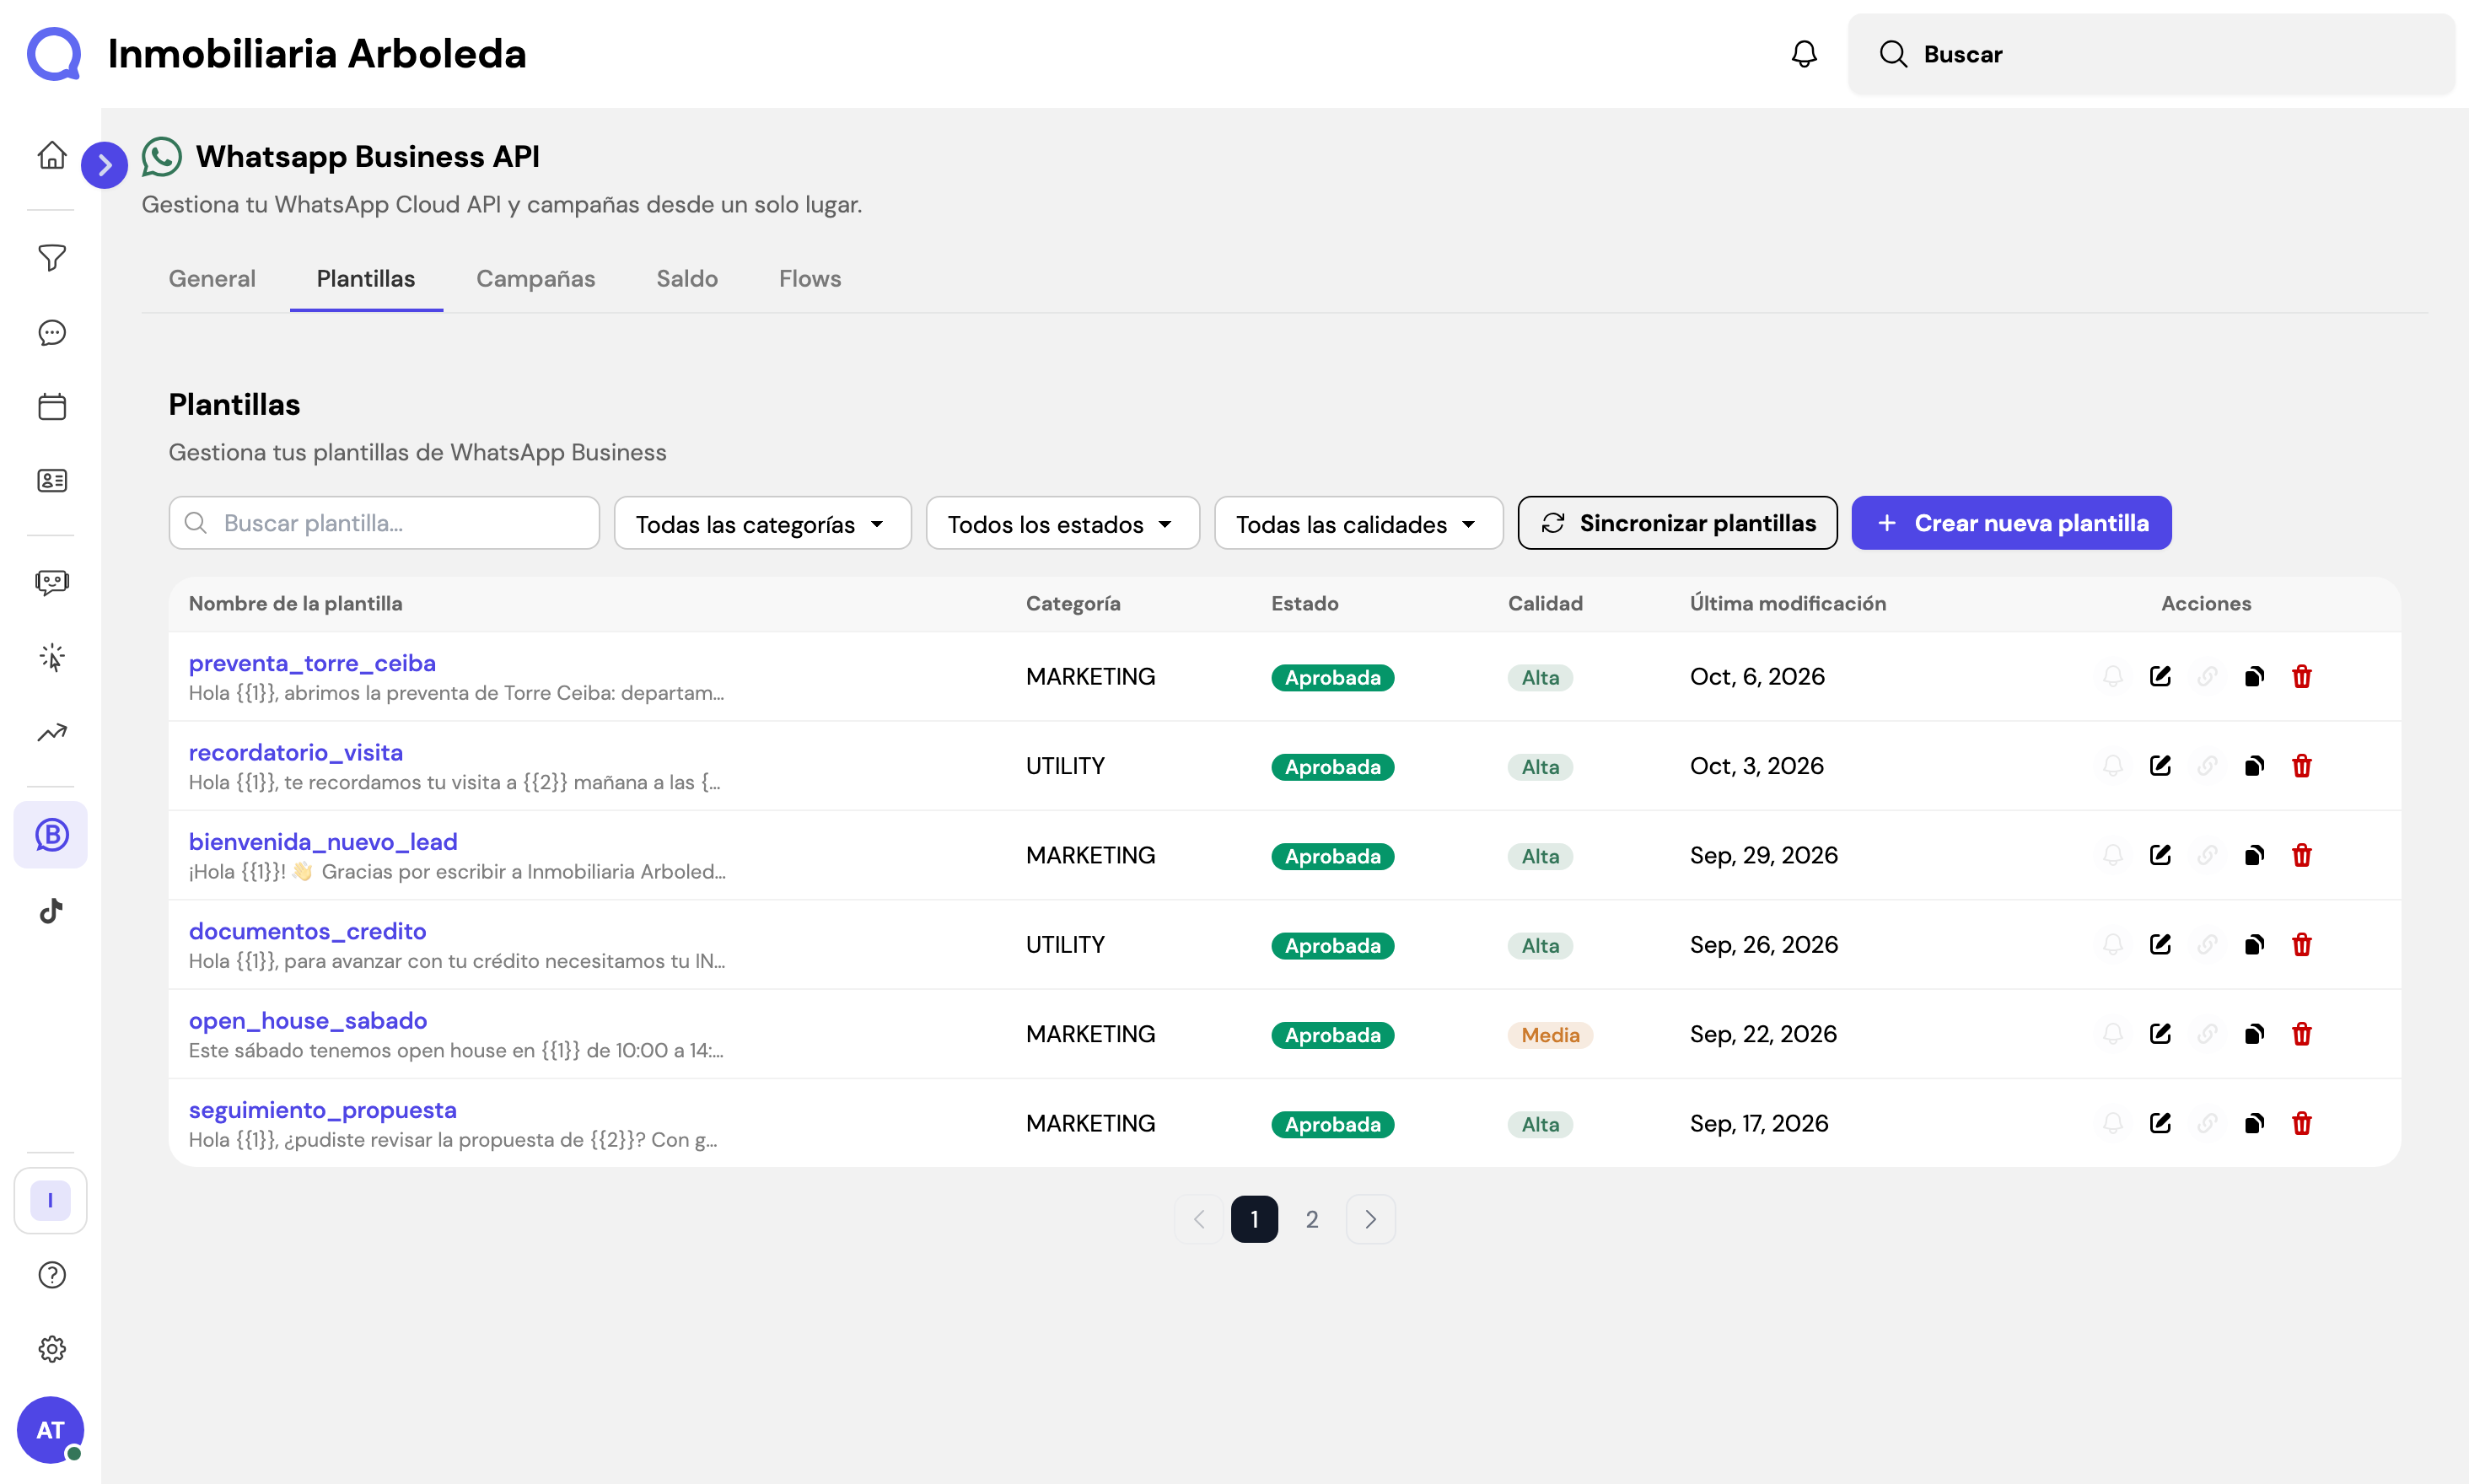Open the seguimiento_propuesta template link

pyautogui.click(x=323, y=1110)
